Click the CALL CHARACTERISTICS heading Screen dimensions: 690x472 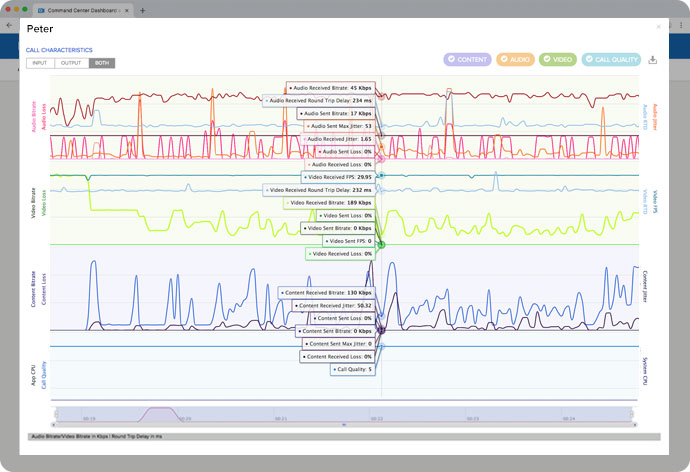click(x=59, y=50)
